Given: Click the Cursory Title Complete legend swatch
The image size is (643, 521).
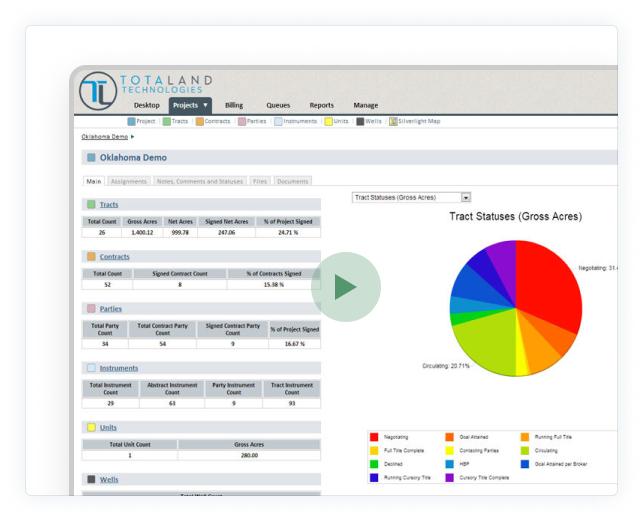Looking at the screenshot, I should tap(449, 478).
